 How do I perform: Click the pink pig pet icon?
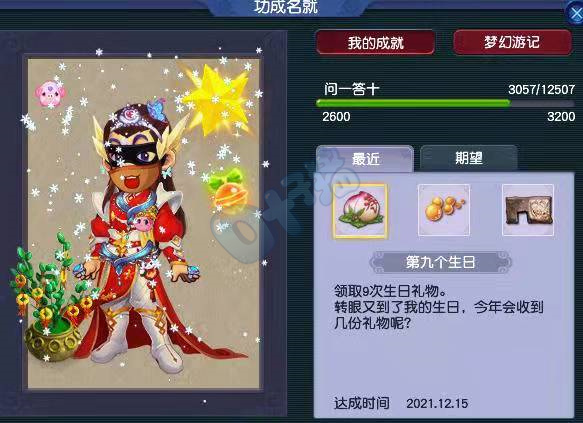pos(50,94)
